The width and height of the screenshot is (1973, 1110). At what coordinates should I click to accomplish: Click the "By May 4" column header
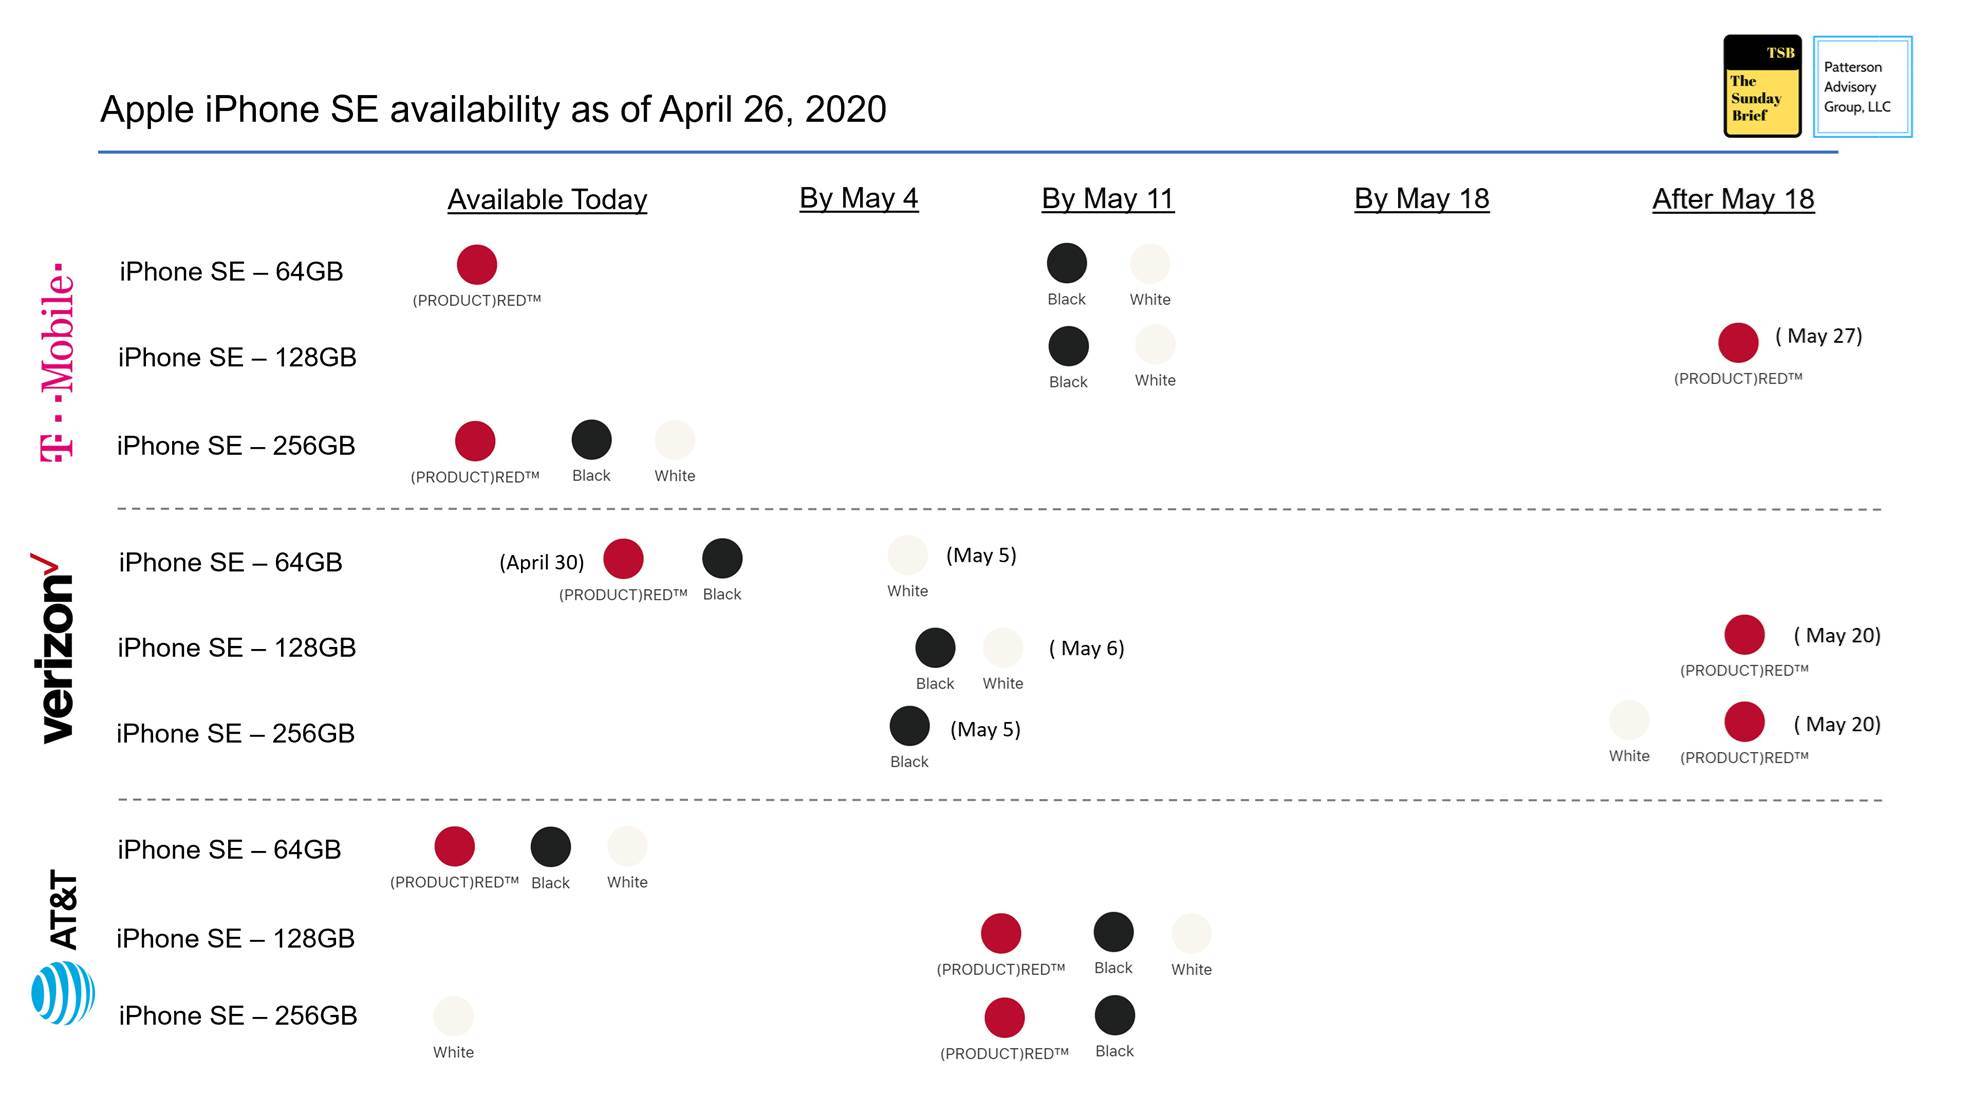click(x=858, y=198)
